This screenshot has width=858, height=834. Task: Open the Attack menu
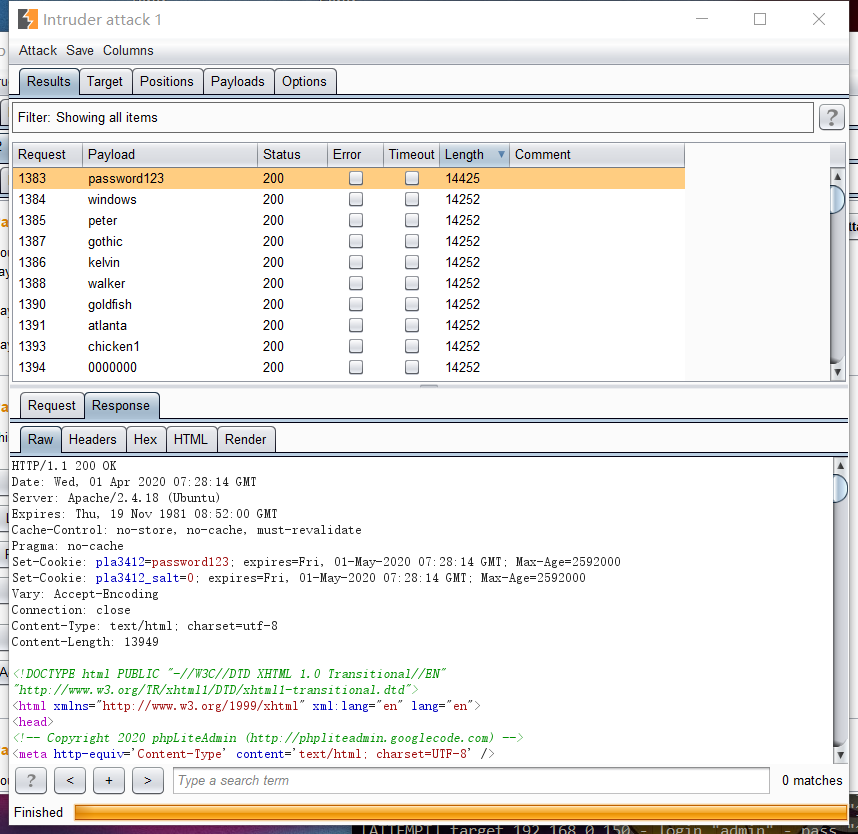click(38, 50)
